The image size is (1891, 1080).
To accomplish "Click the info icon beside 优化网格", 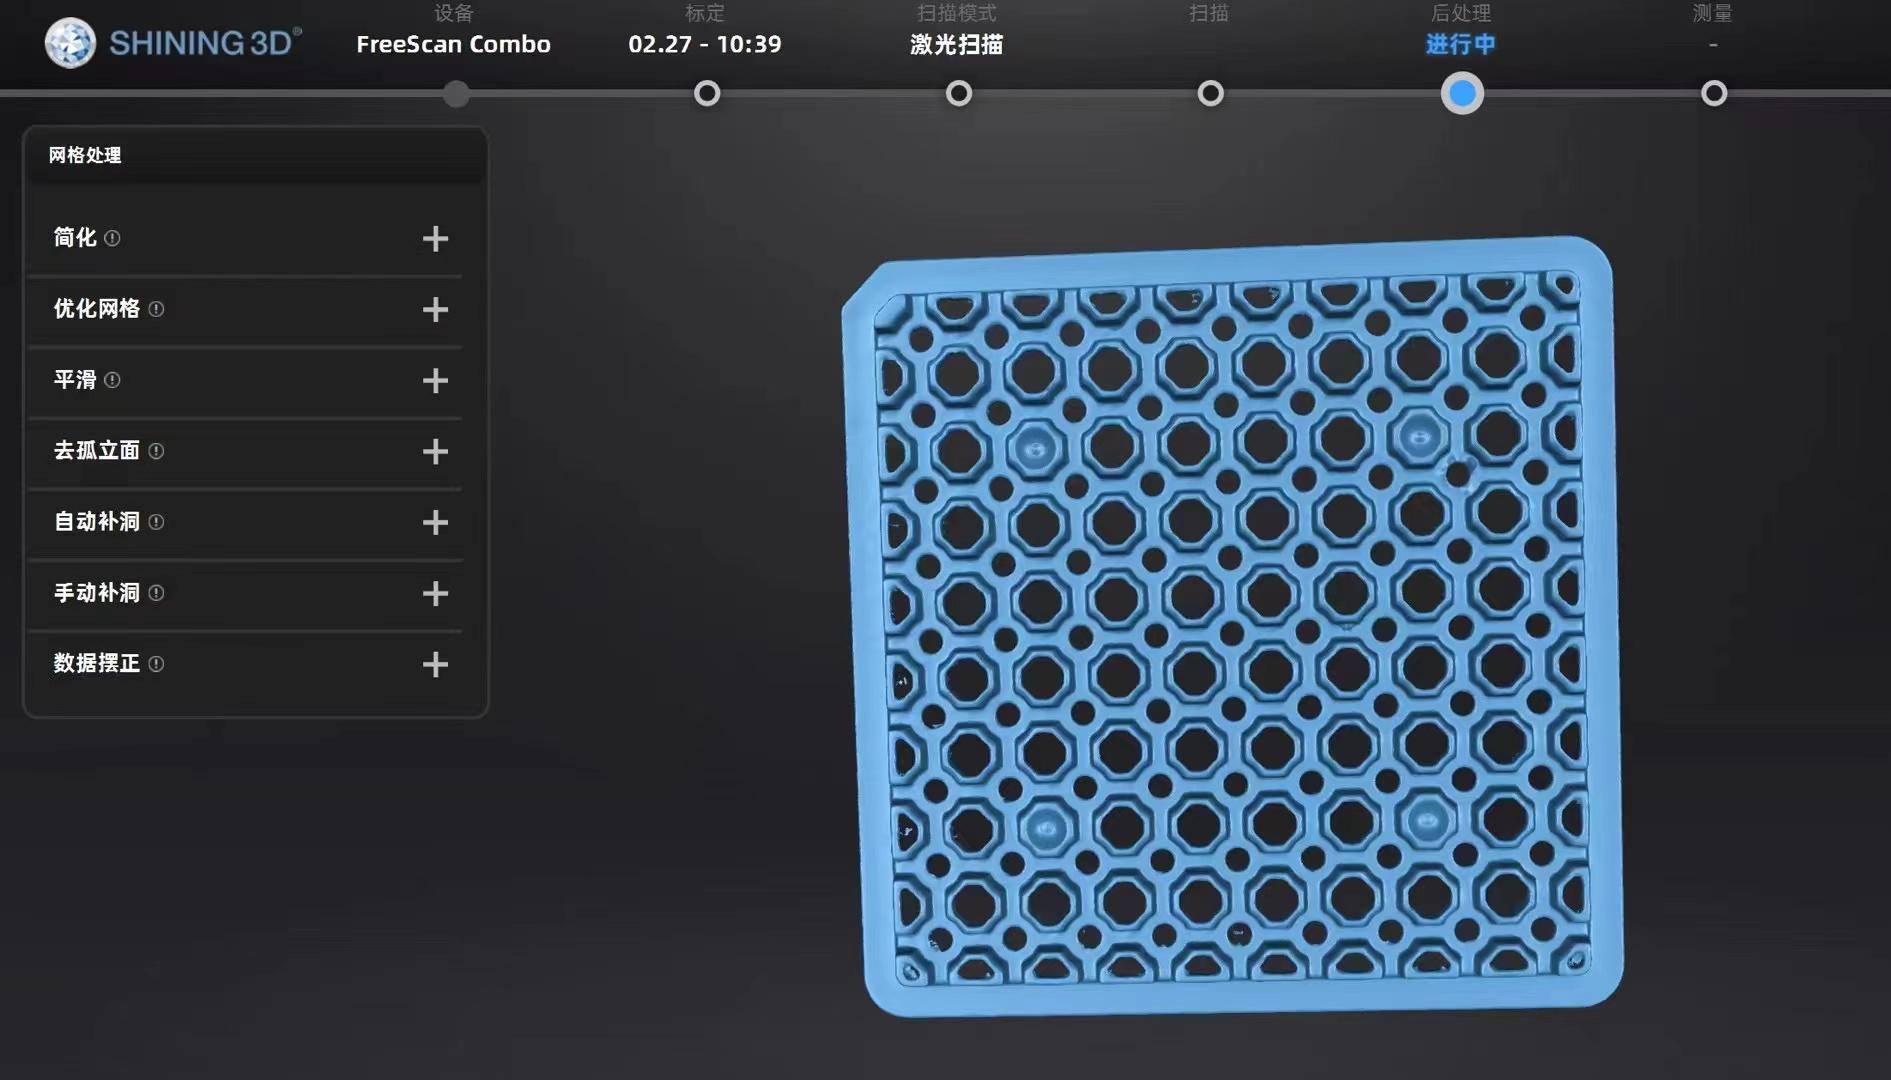I will [156, 309].
